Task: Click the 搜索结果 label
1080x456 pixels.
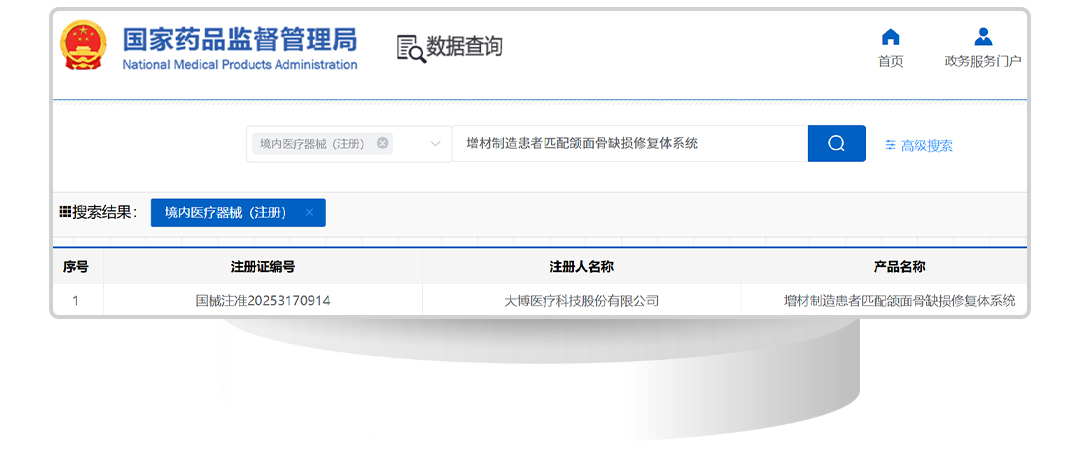Action: (105, 212)
